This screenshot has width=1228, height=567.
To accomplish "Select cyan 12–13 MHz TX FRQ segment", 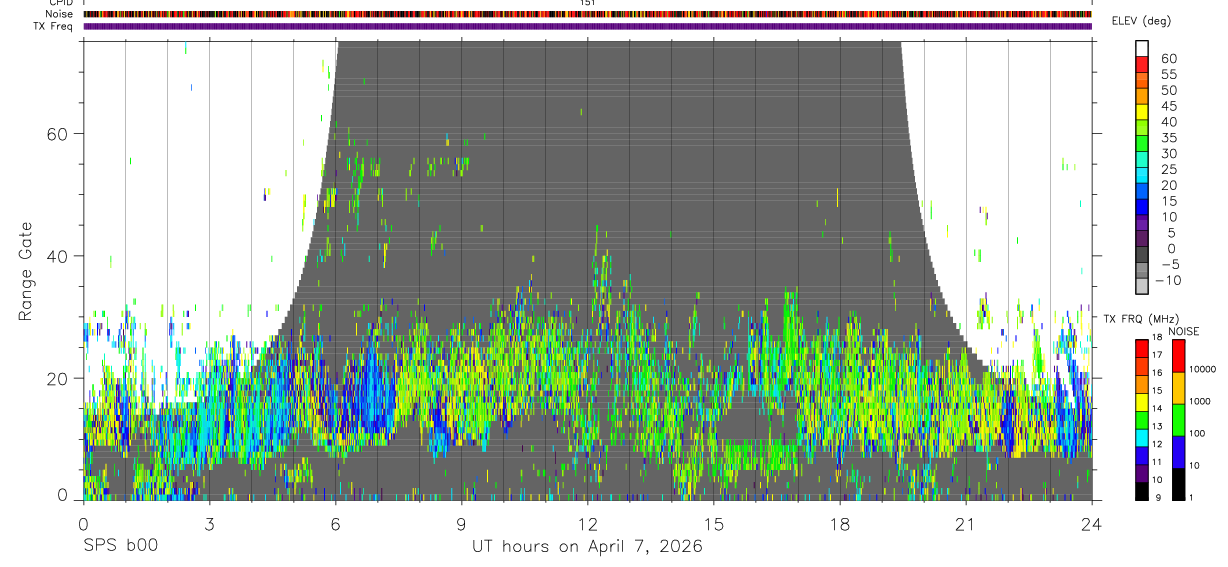I will click(x=1141, y=437).
